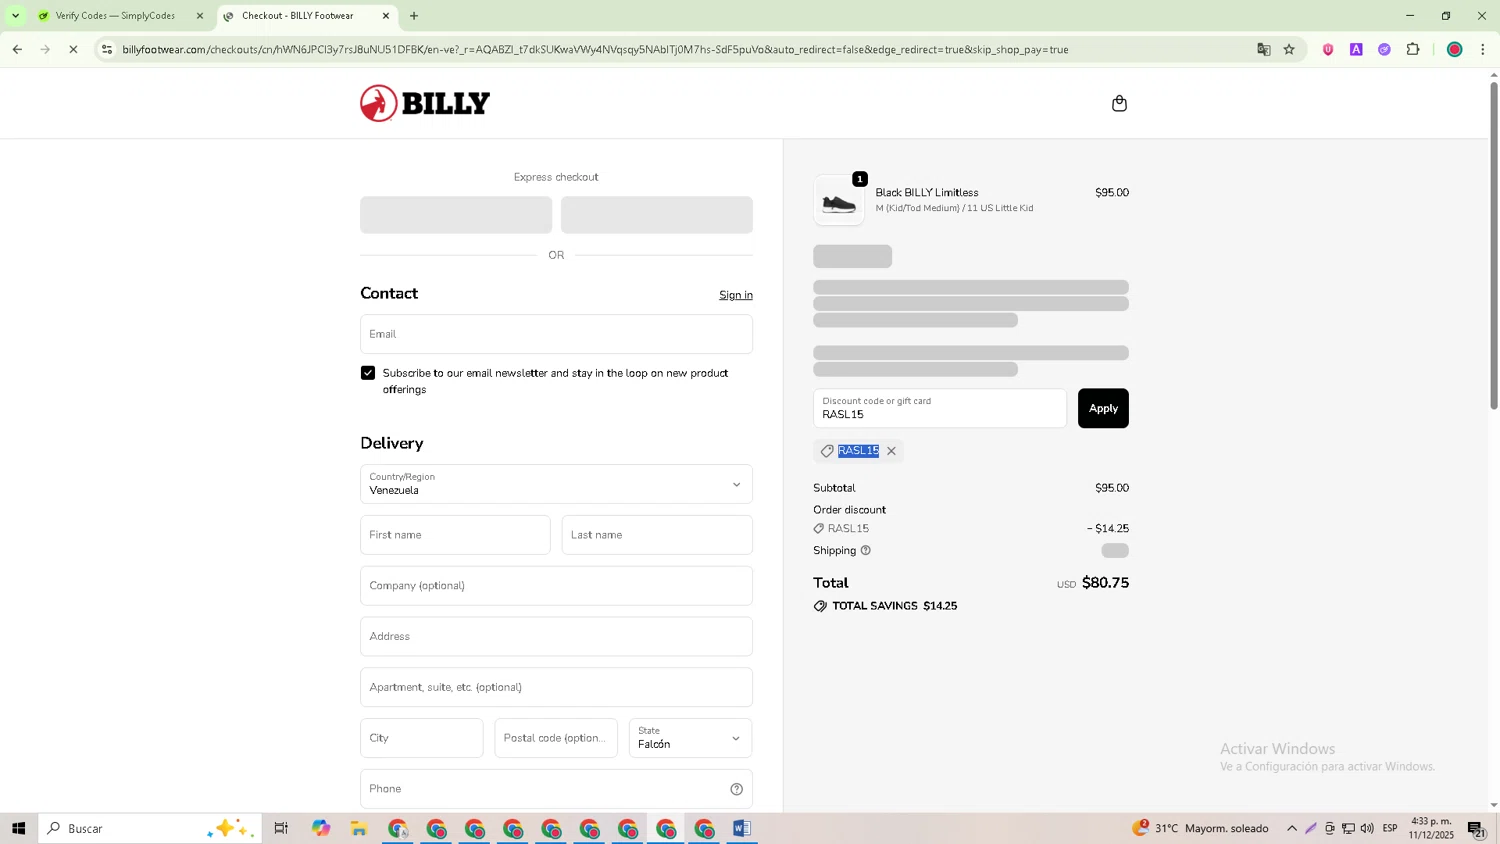Image resolution: width=1500 pixels, height=844 pixels.
Task: Click the Address field
Action: pyautogui.click(x=556, y=637)
